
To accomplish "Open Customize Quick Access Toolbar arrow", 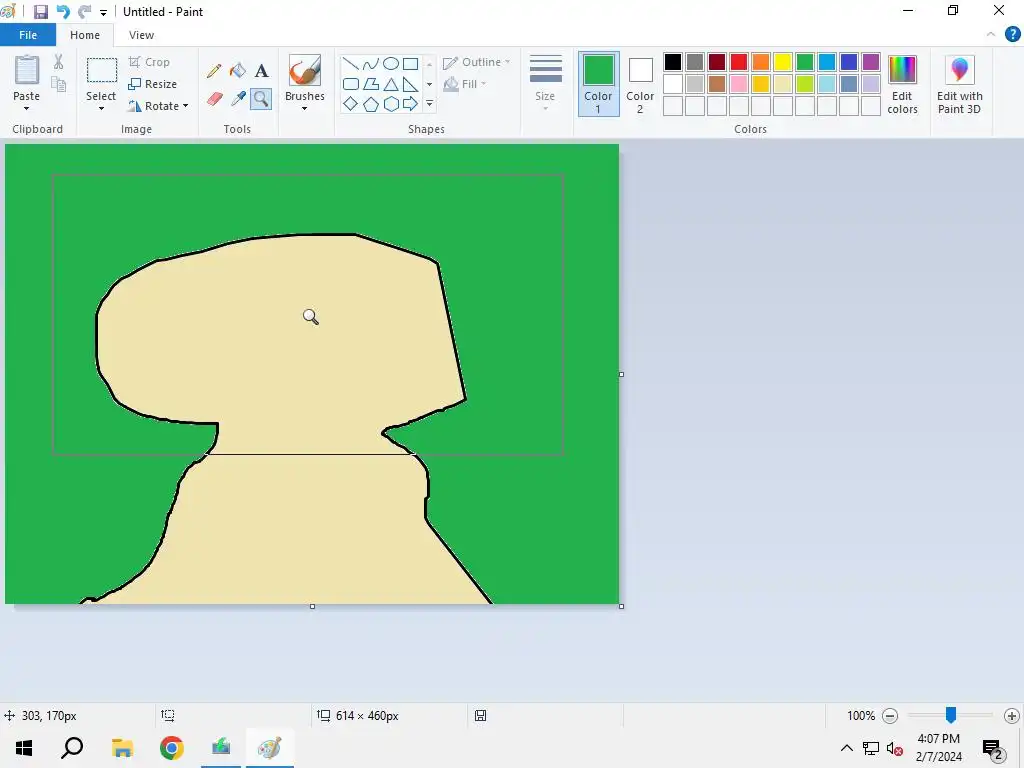I will 103,12.
